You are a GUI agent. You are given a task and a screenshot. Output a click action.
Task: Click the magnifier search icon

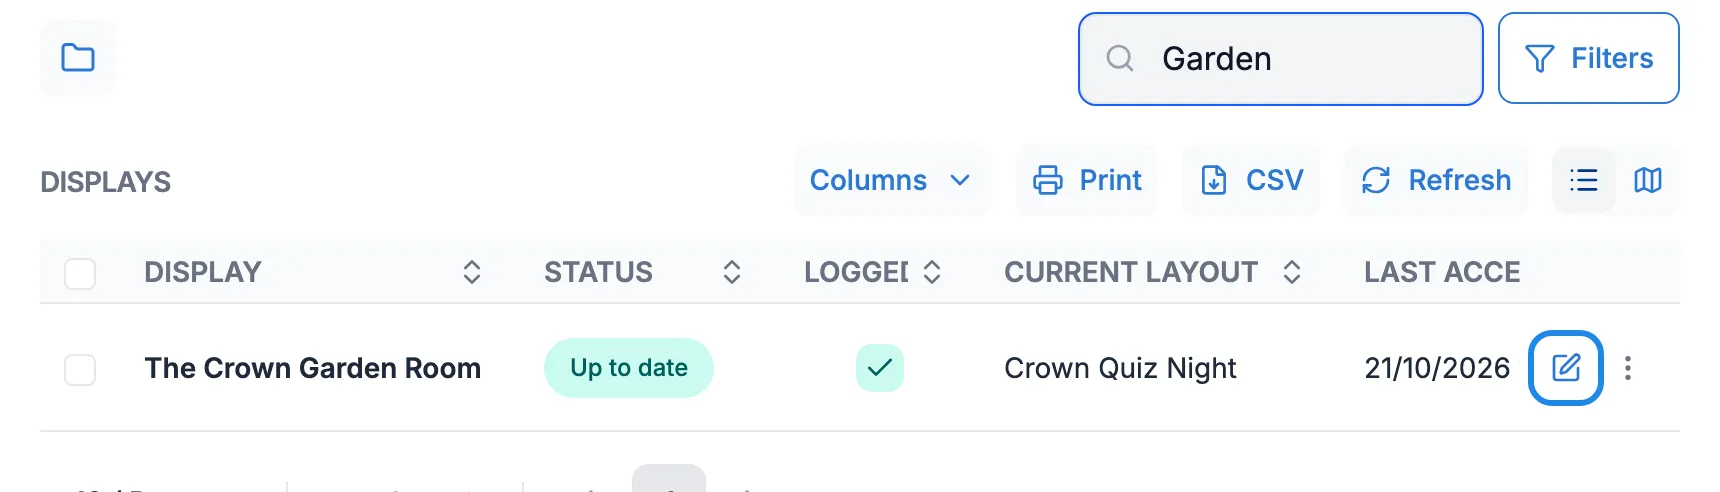(x=1120, y=59)
